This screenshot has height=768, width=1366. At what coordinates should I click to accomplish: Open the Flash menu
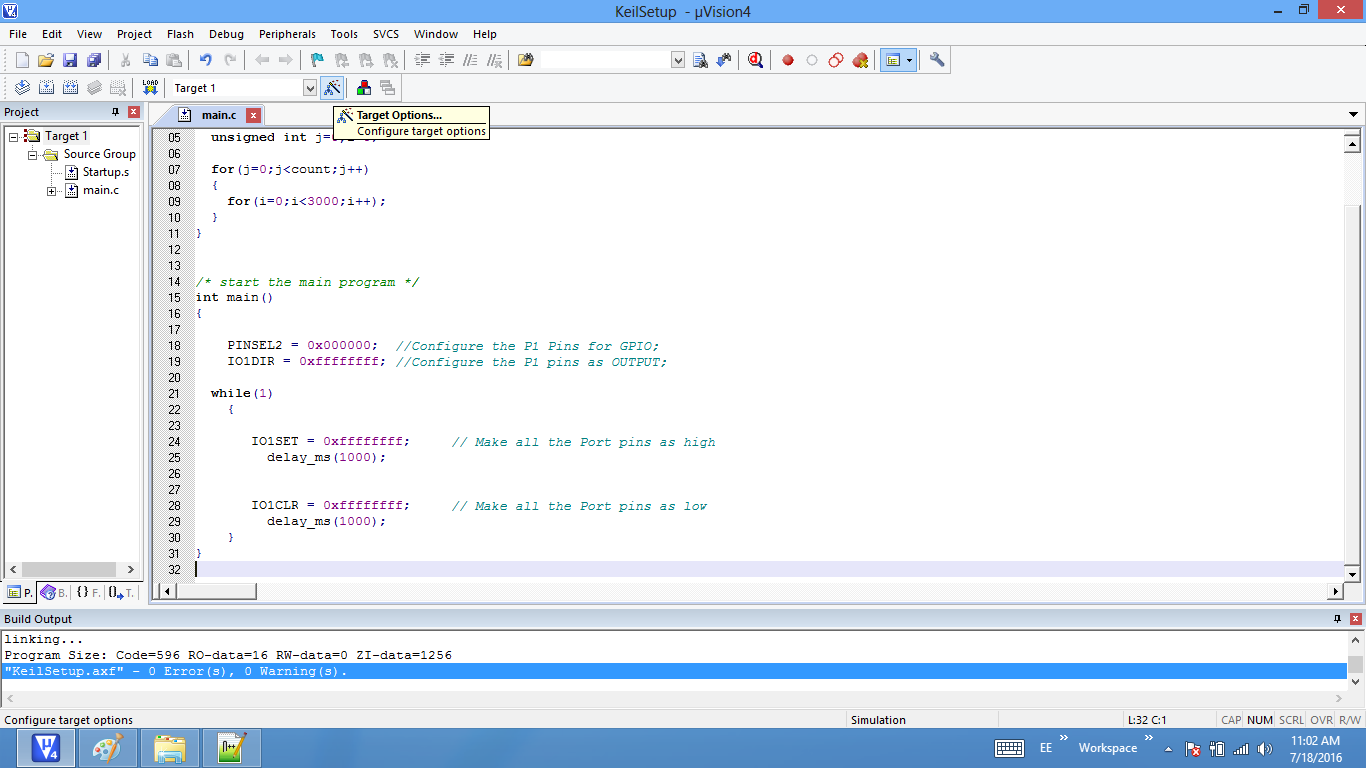point(180,34)
